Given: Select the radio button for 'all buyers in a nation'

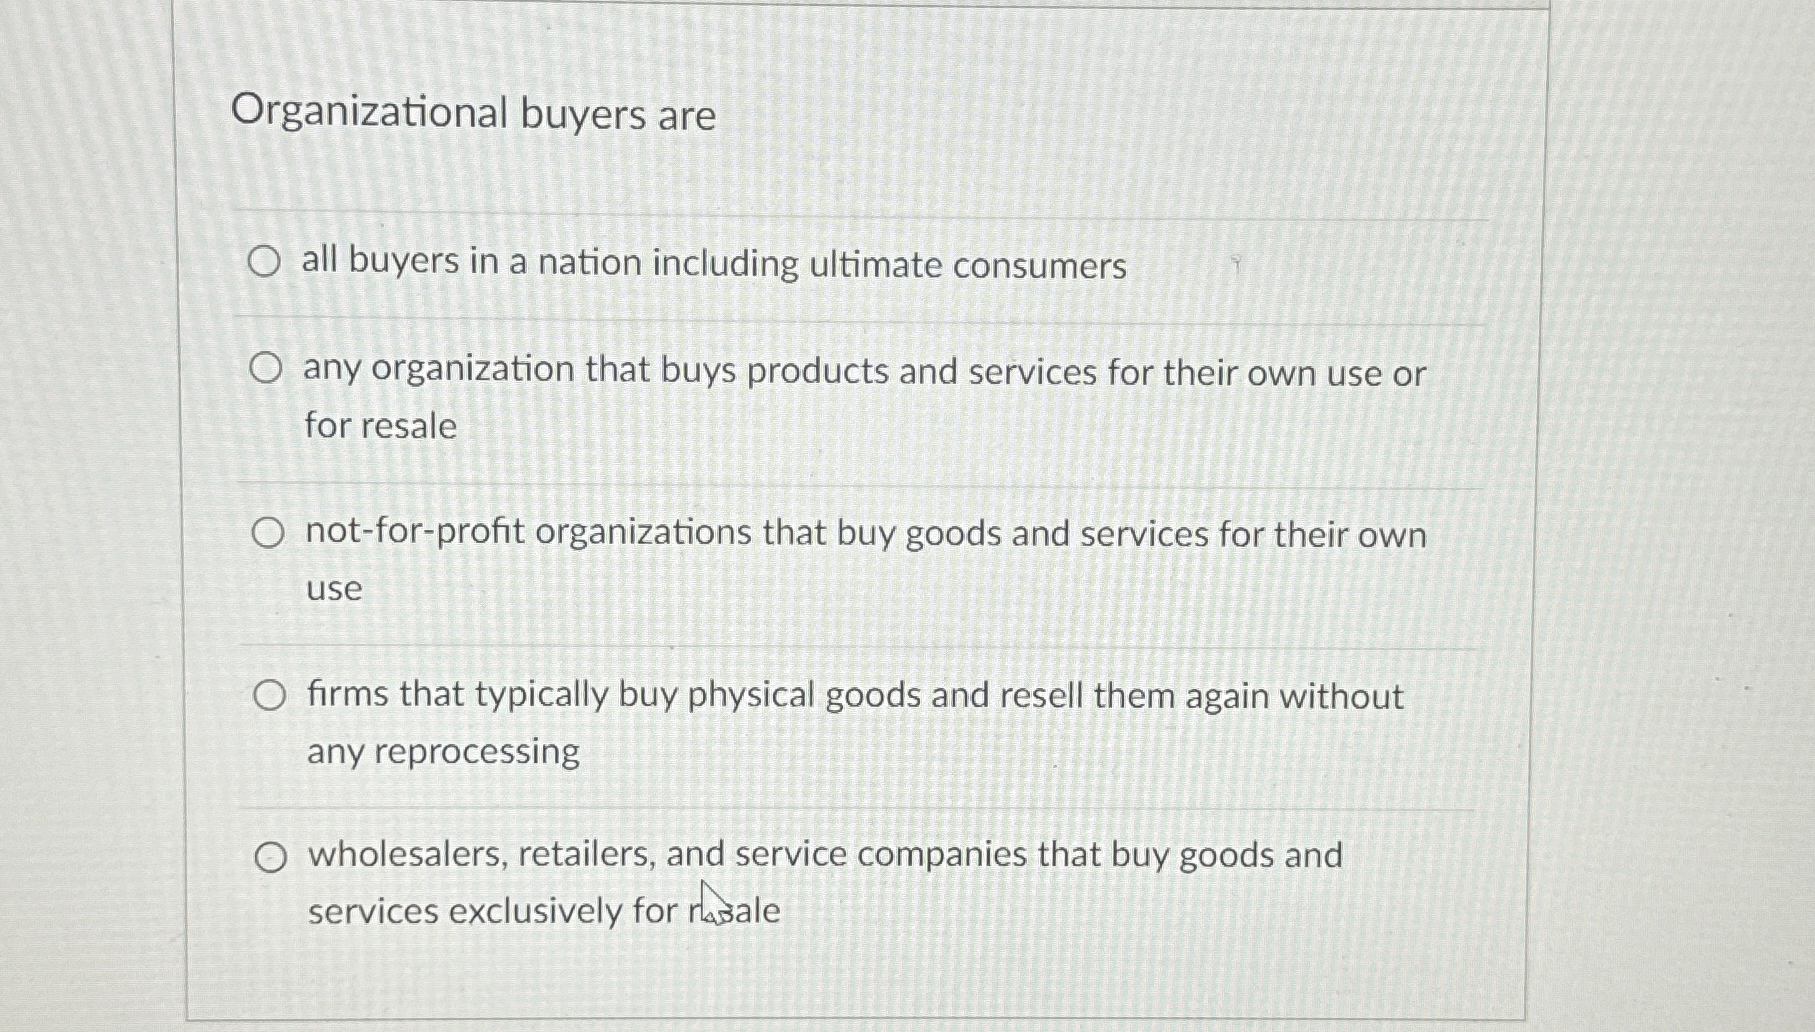Looking at the screenshot, I should [x=267, y=264].
